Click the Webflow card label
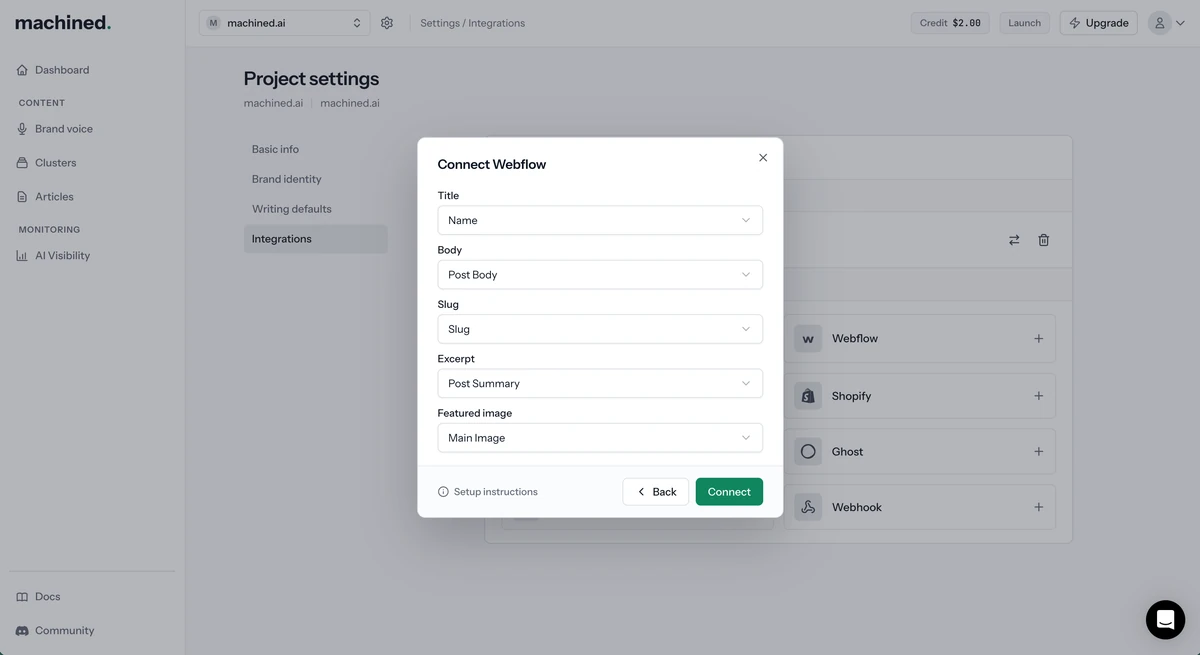1200x655 pixels. click(855, 339)
